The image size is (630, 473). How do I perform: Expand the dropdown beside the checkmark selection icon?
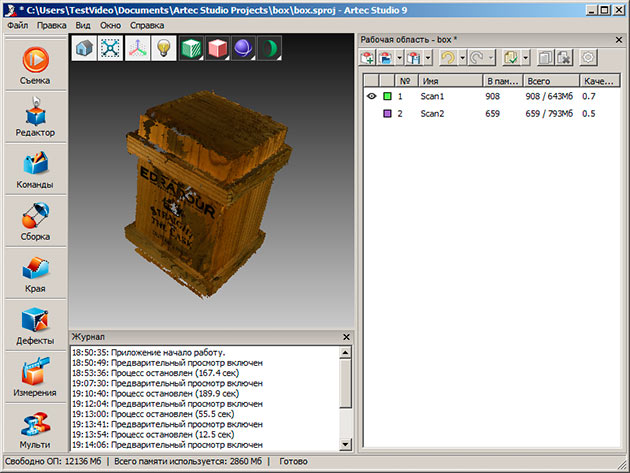pyautogui.click(x=525, y=59)
